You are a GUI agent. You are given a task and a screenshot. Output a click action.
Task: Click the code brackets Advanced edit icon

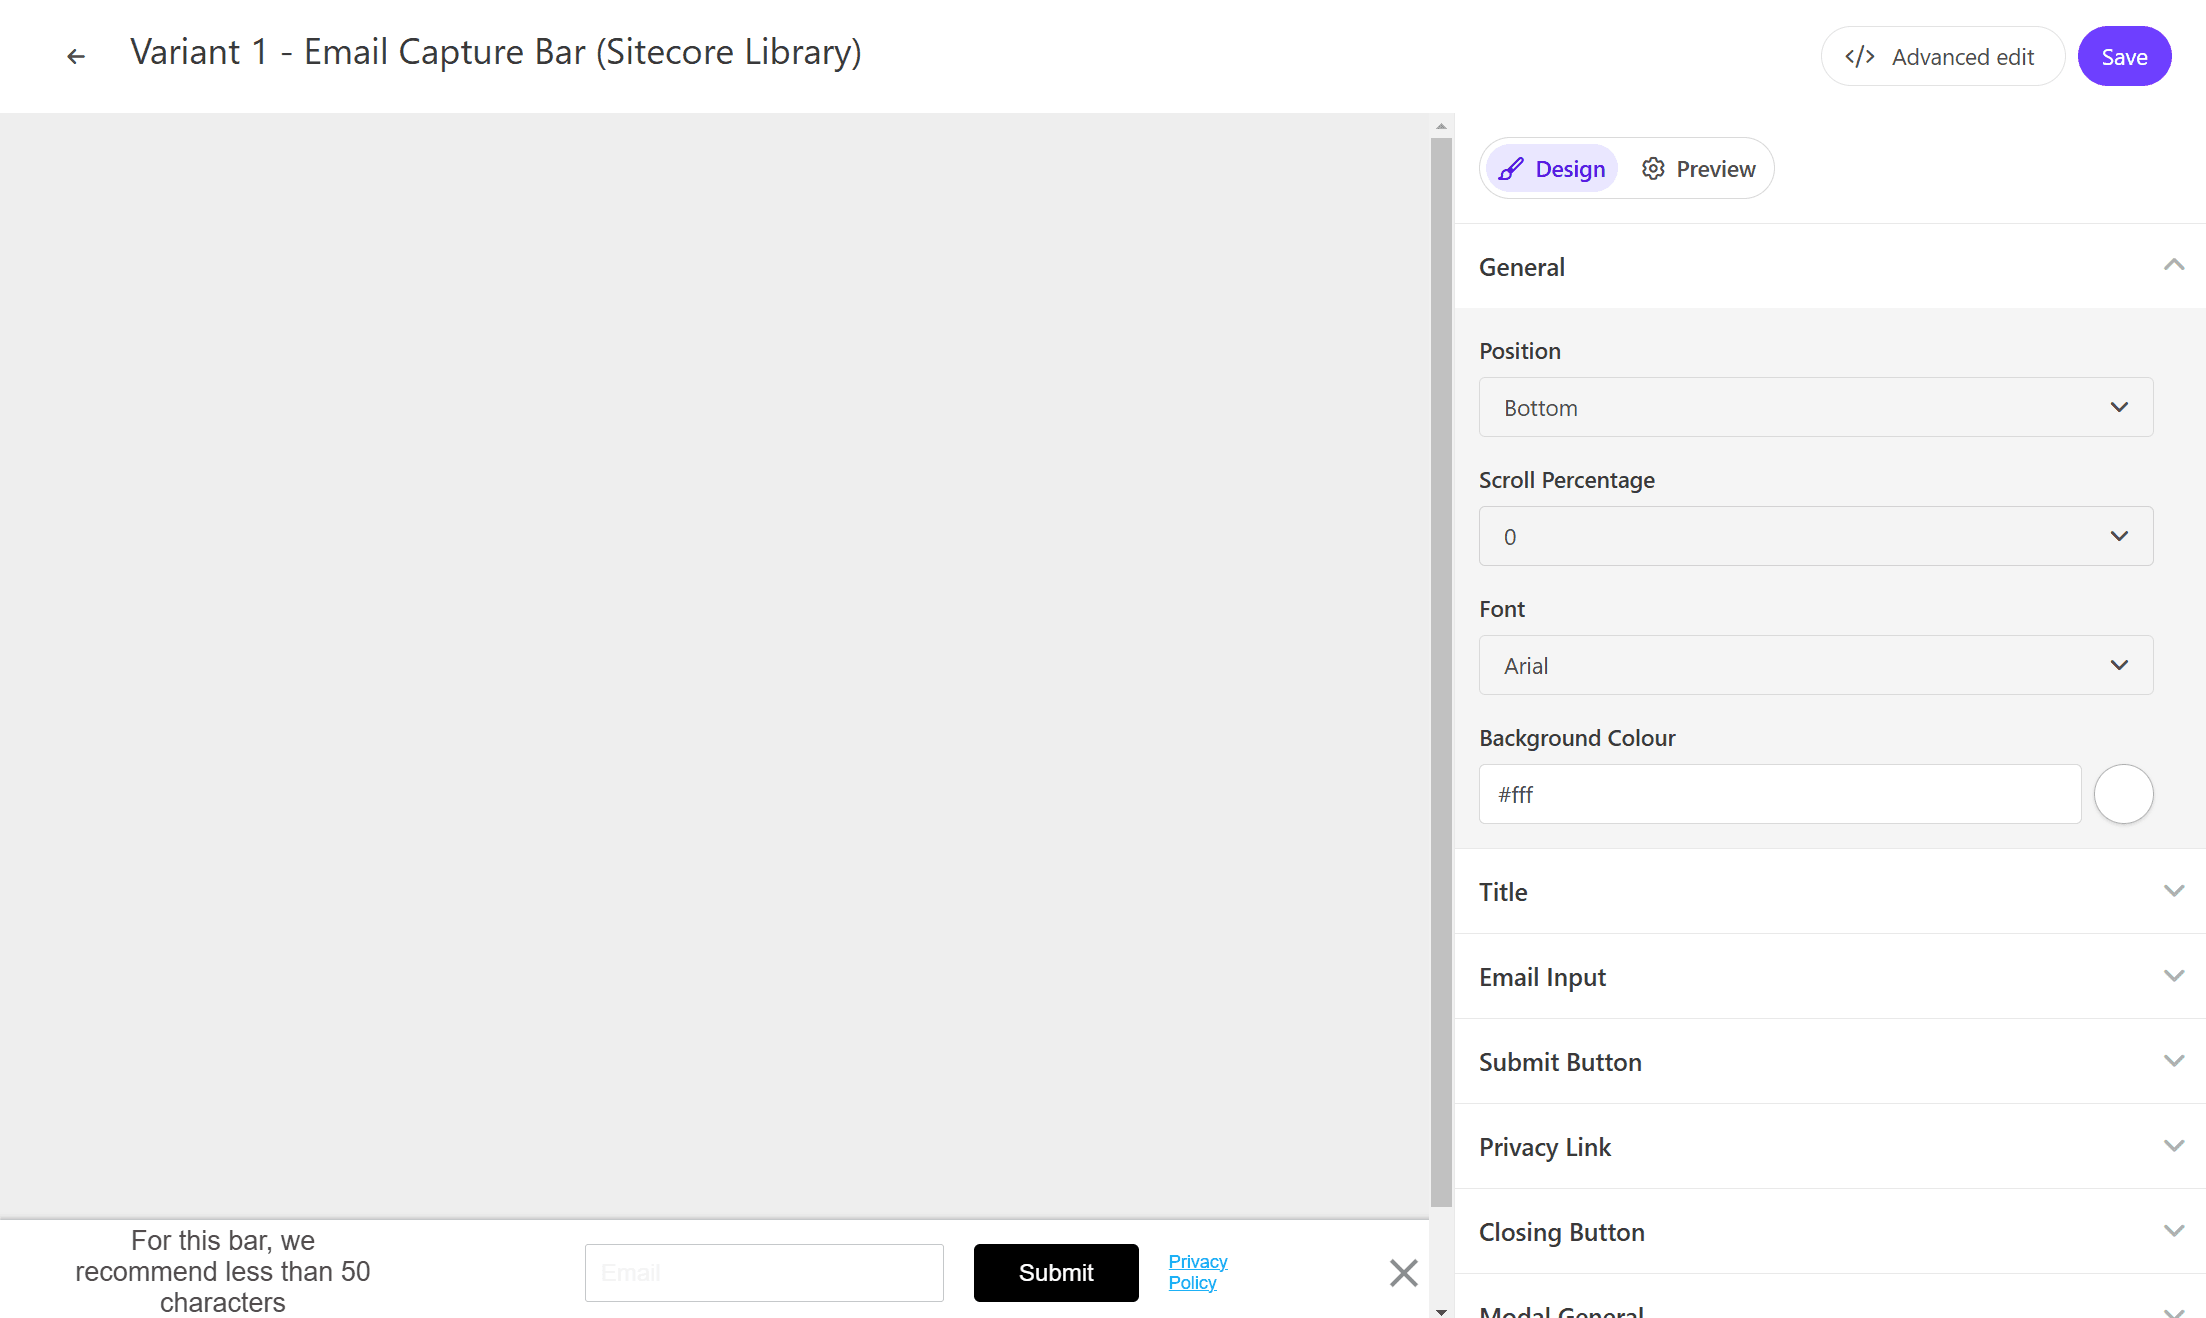tap(1859, 57)
